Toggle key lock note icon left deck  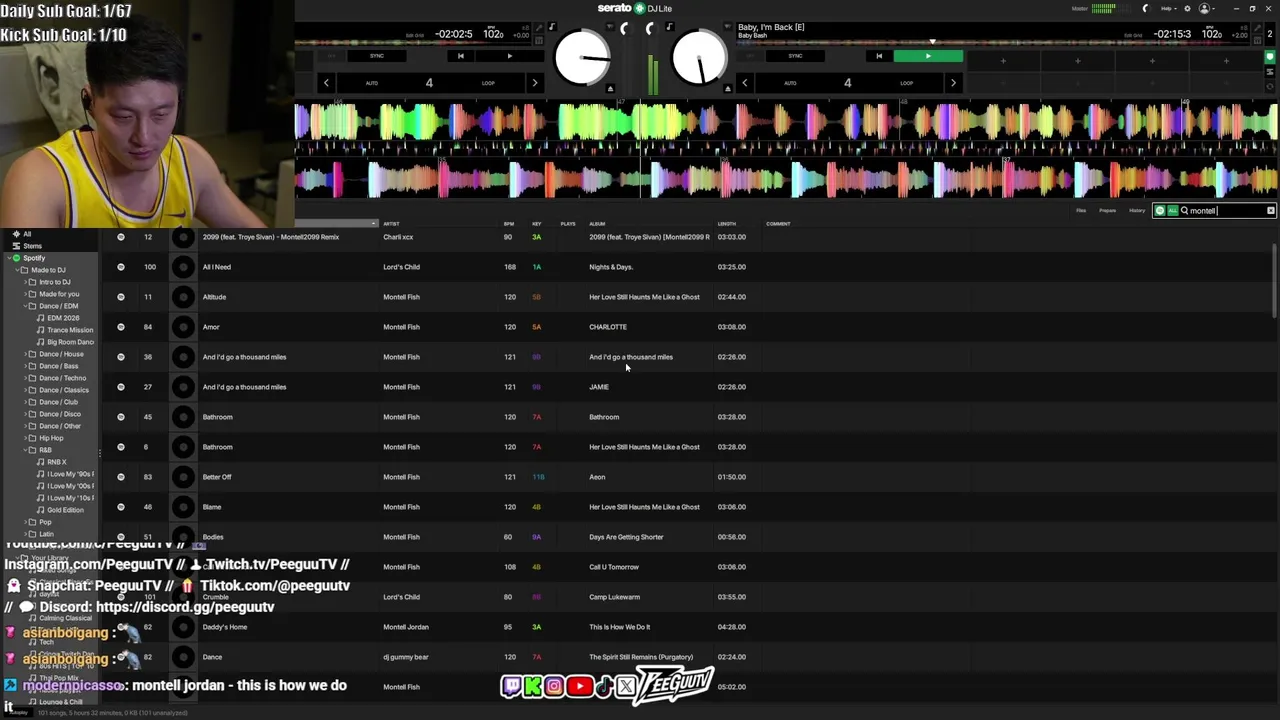551,27
